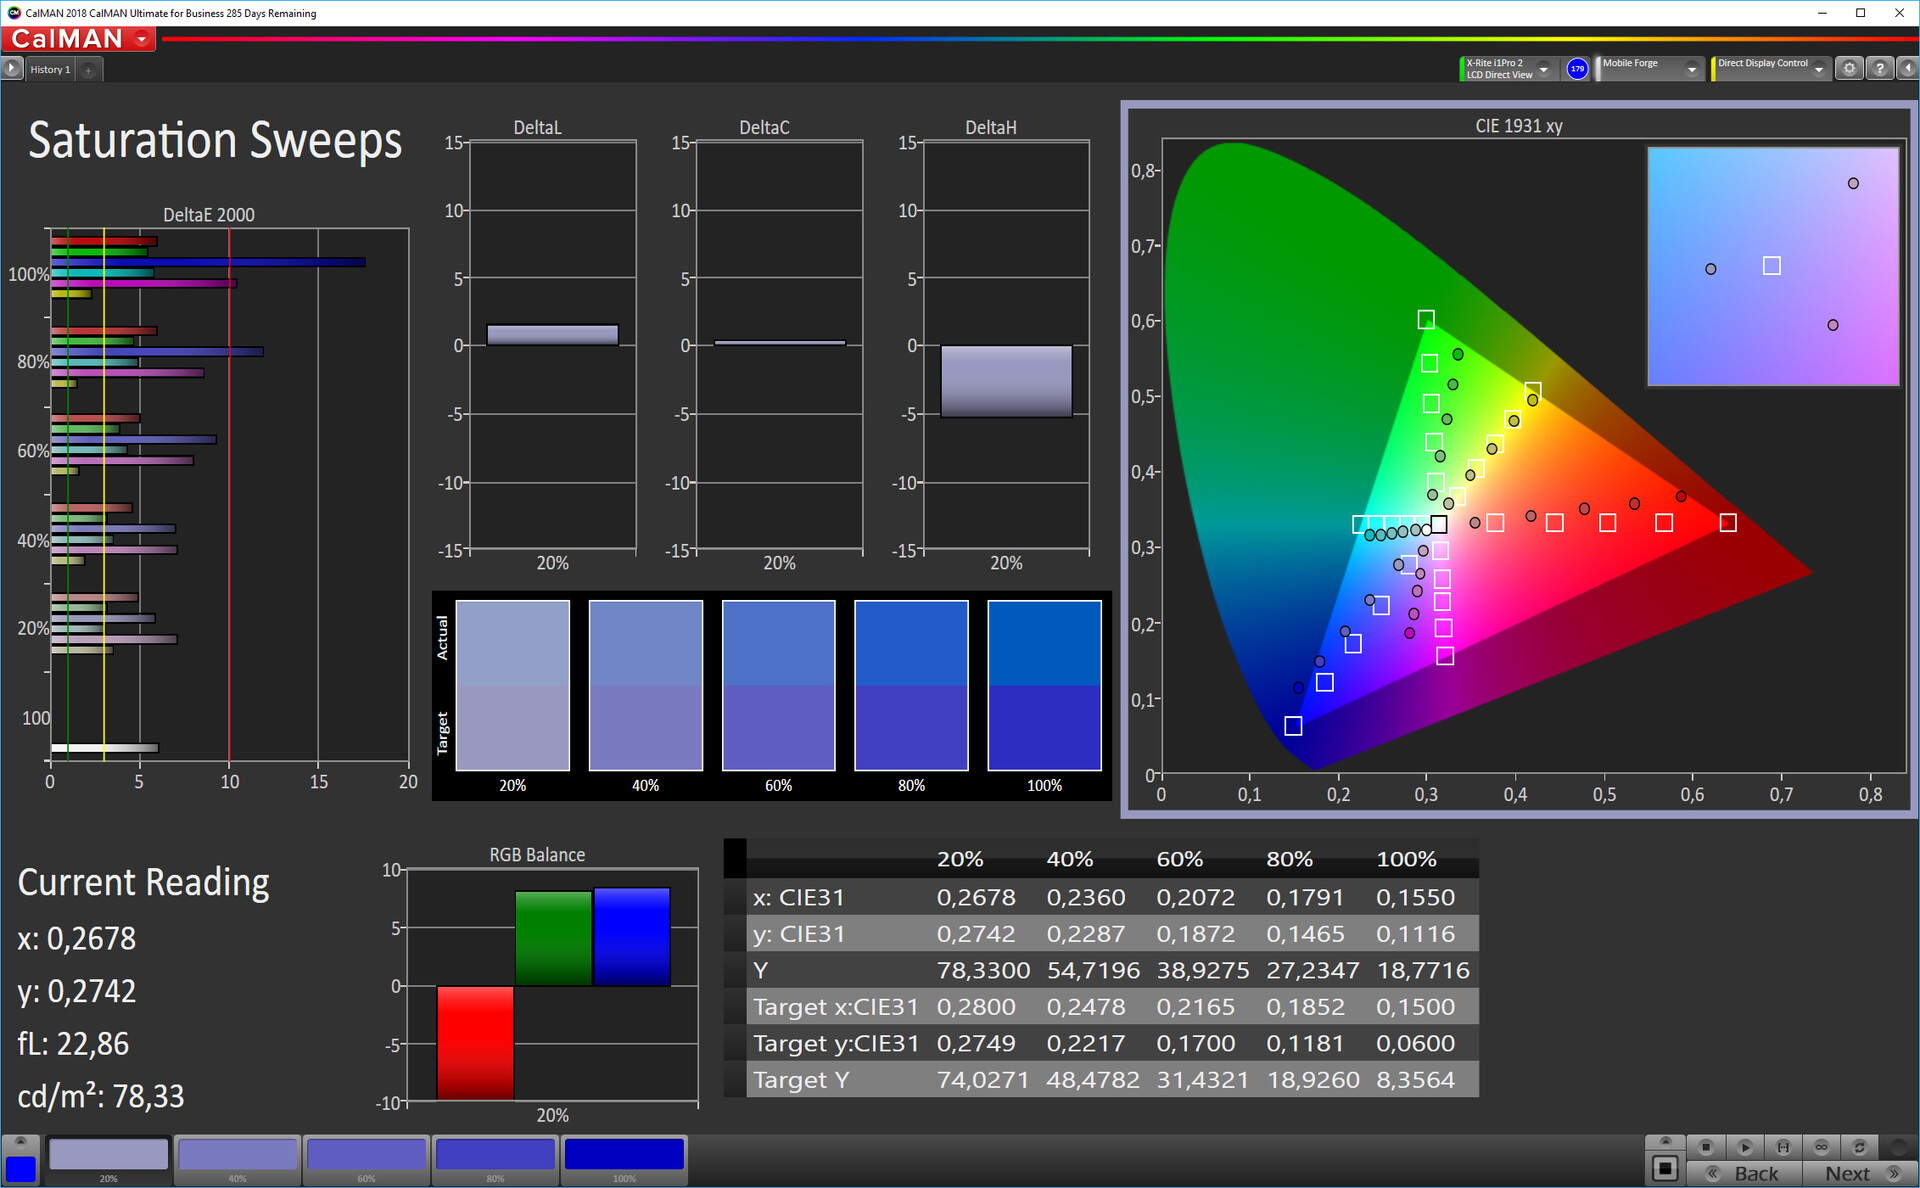Toggle the continuous read infinity icon
The height and width of the screenshot is (1188, 1920).
pos(1821,1146)
